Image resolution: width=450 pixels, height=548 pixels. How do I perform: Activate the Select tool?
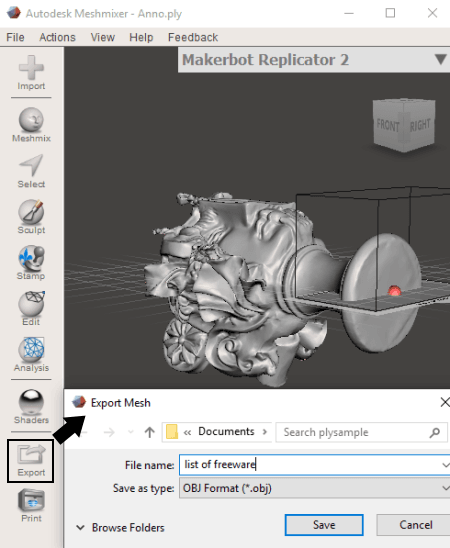31,171
